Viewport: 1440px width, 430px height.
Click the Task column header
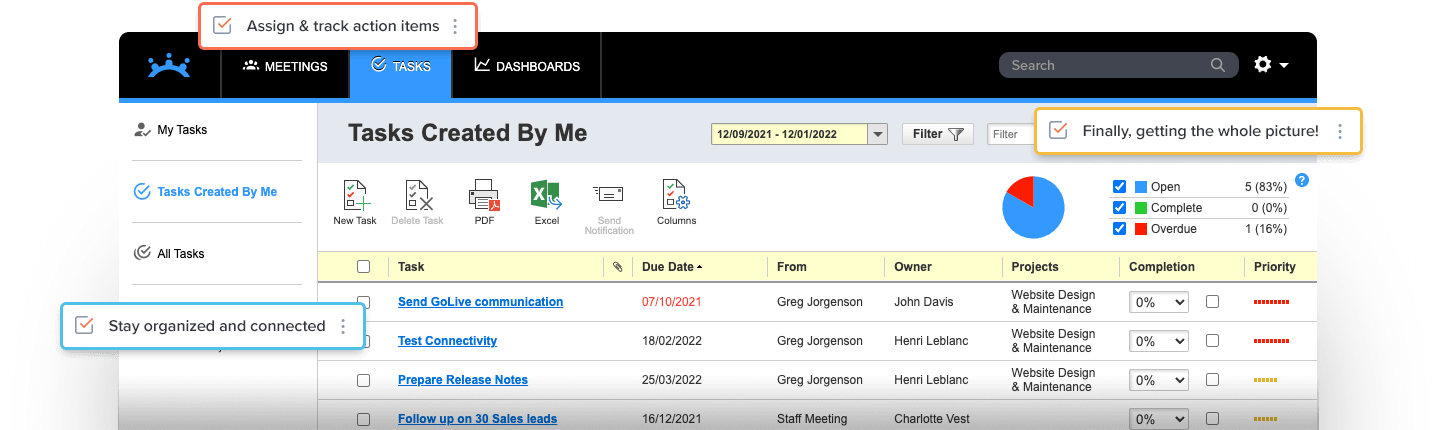point(411,267)
